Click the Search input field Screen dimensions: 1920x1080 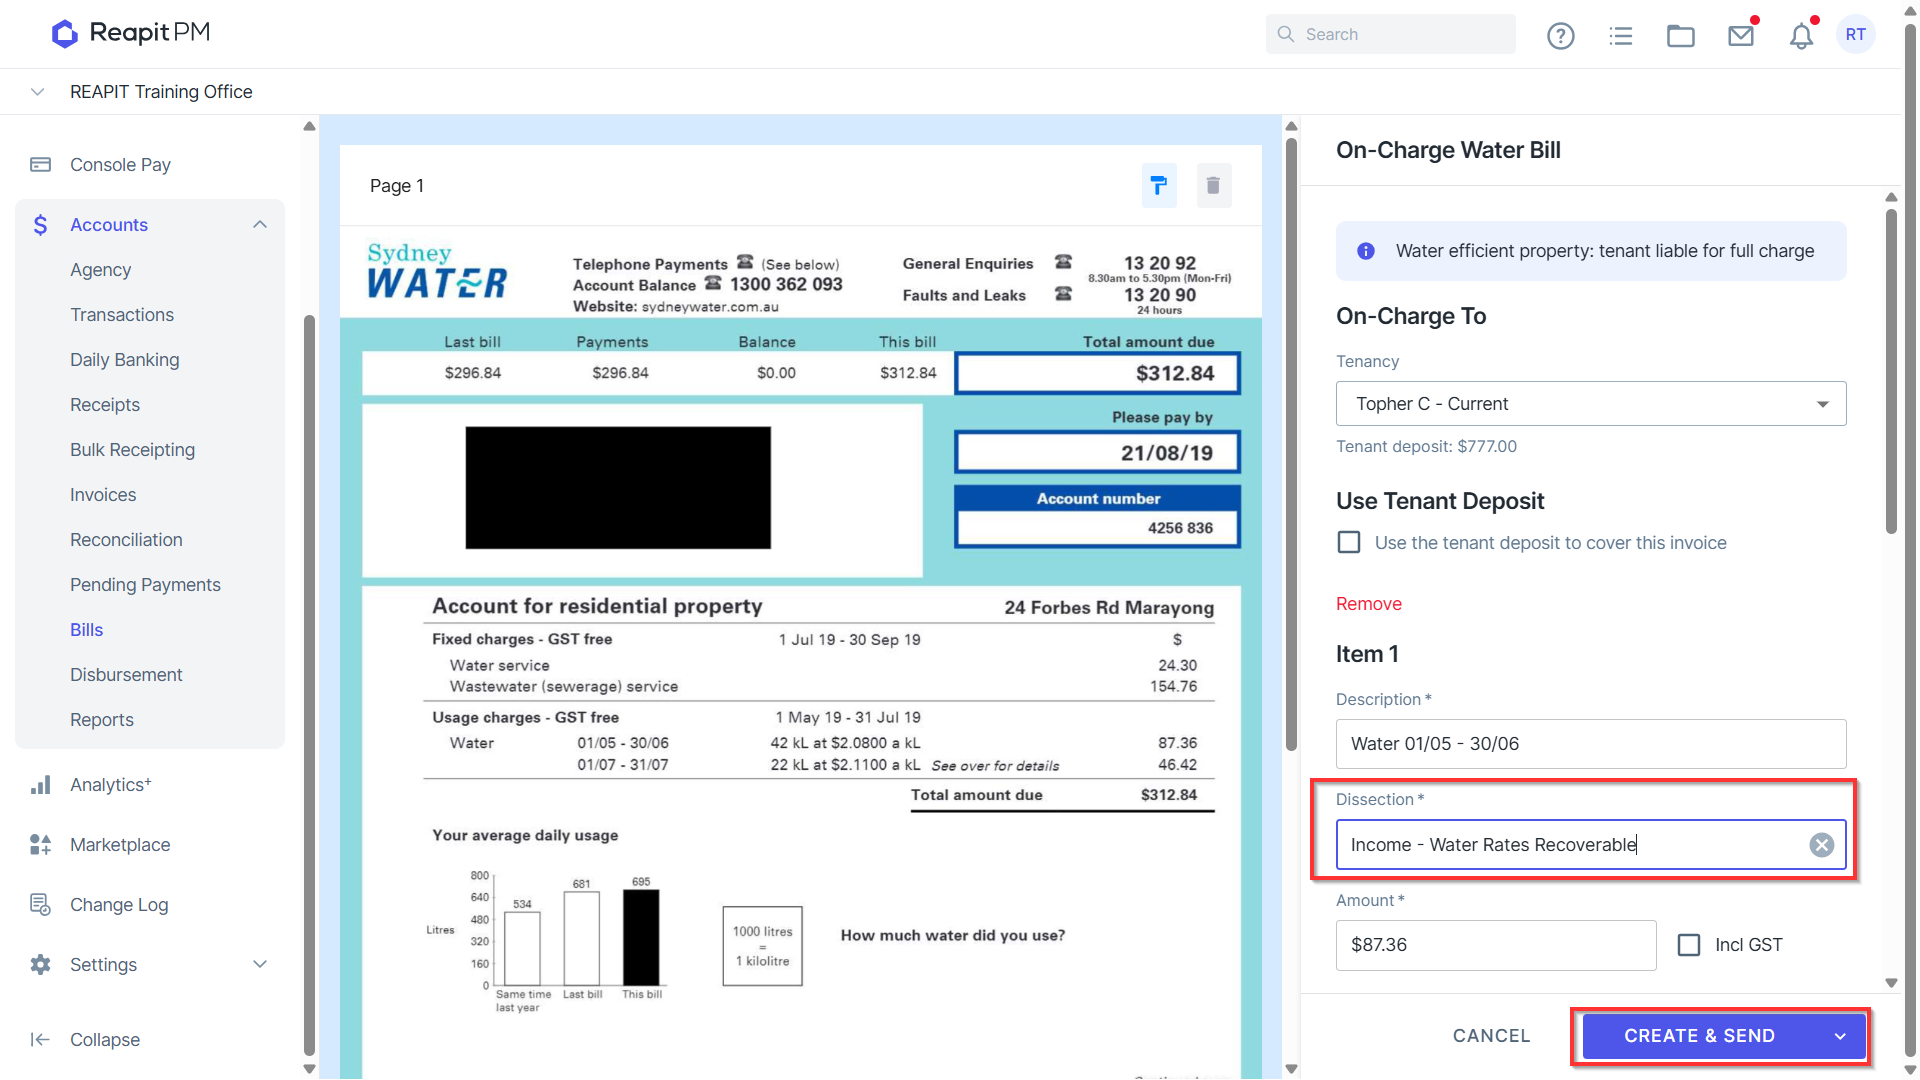click(1390, 34)
